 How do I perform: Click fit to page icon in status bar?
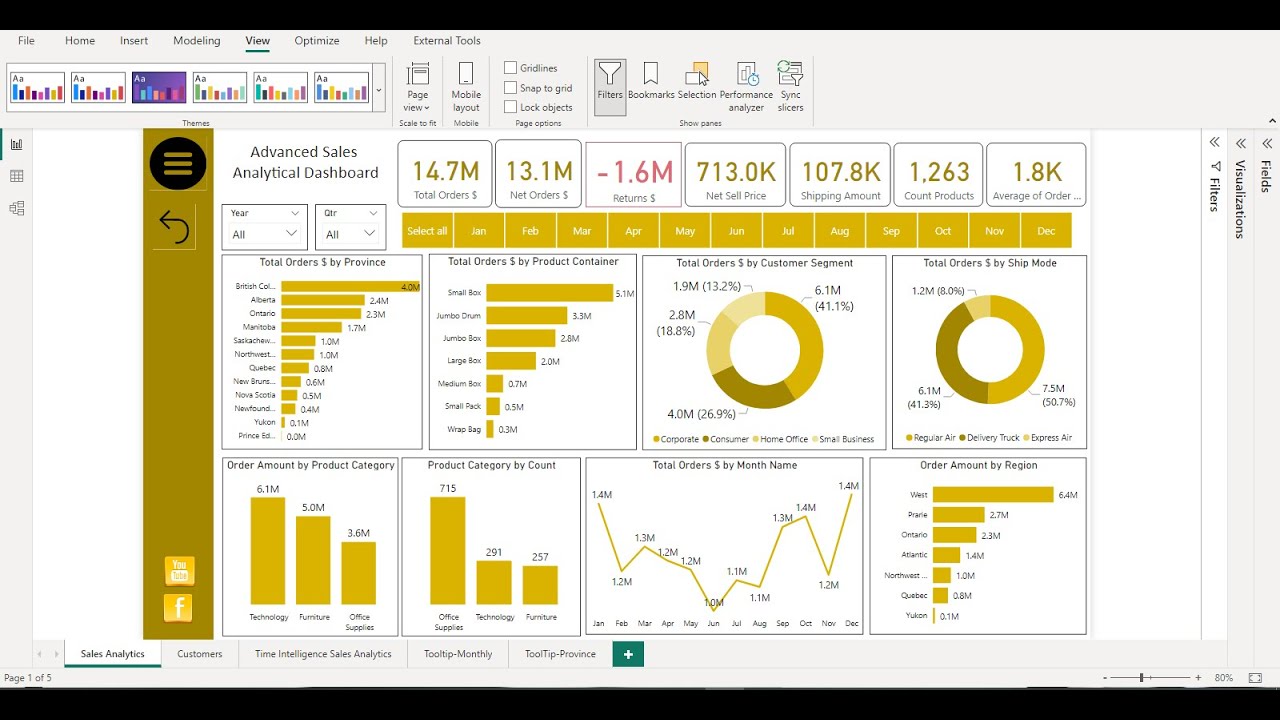click(x=1255, y=678)
